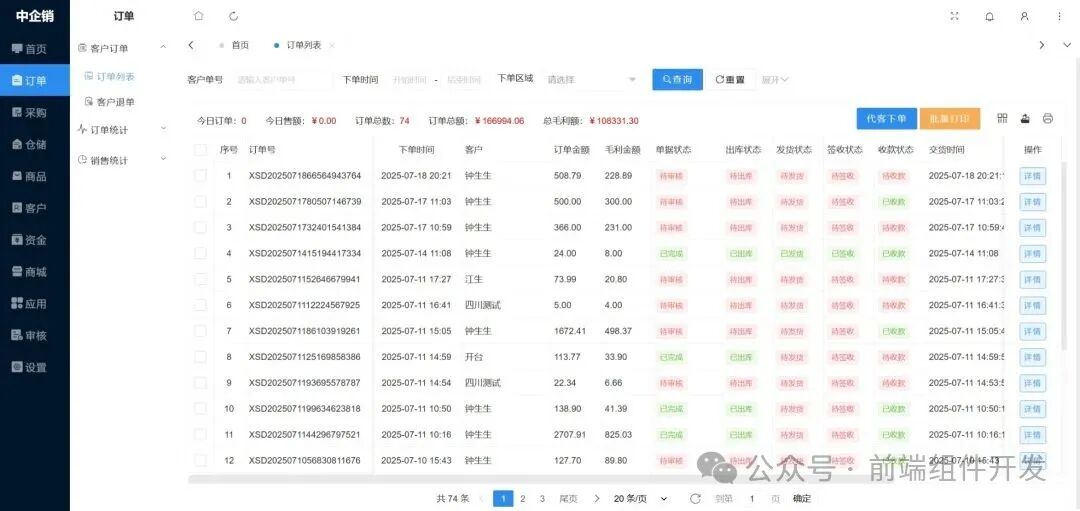Toggle fullscreen mode icon
1080x511 pixels.
955,16
